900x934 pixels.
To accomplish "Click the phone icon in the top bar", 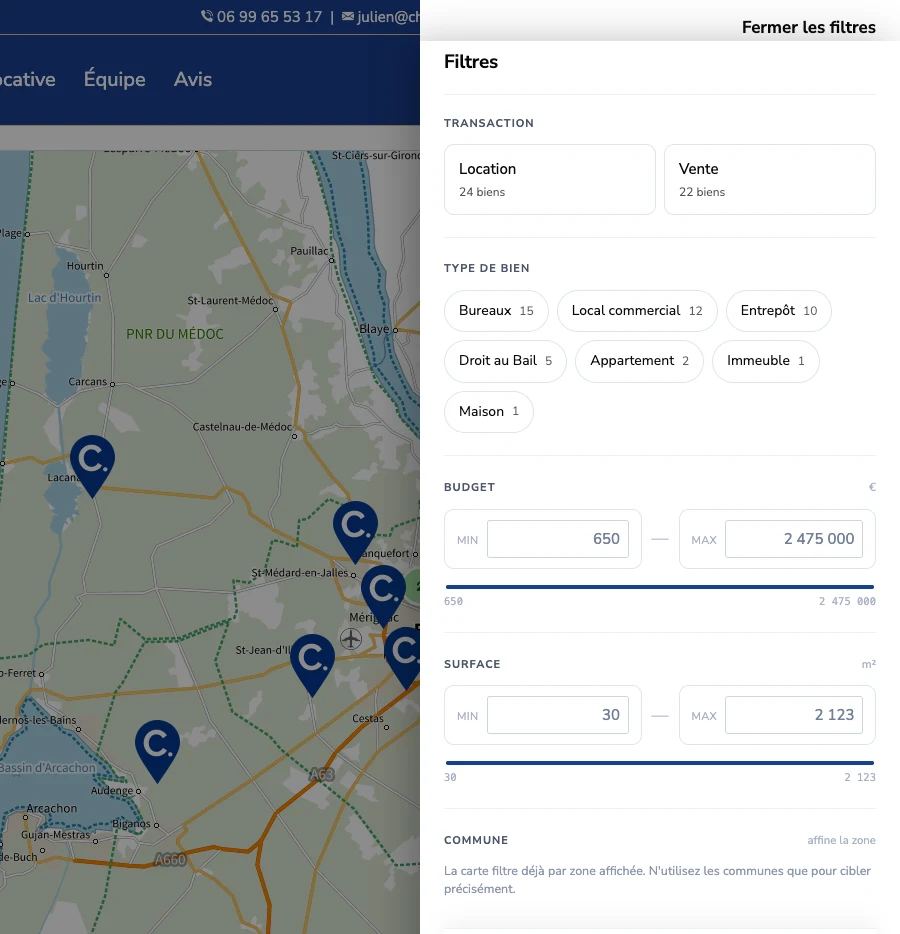I will (x=207, y=16).
